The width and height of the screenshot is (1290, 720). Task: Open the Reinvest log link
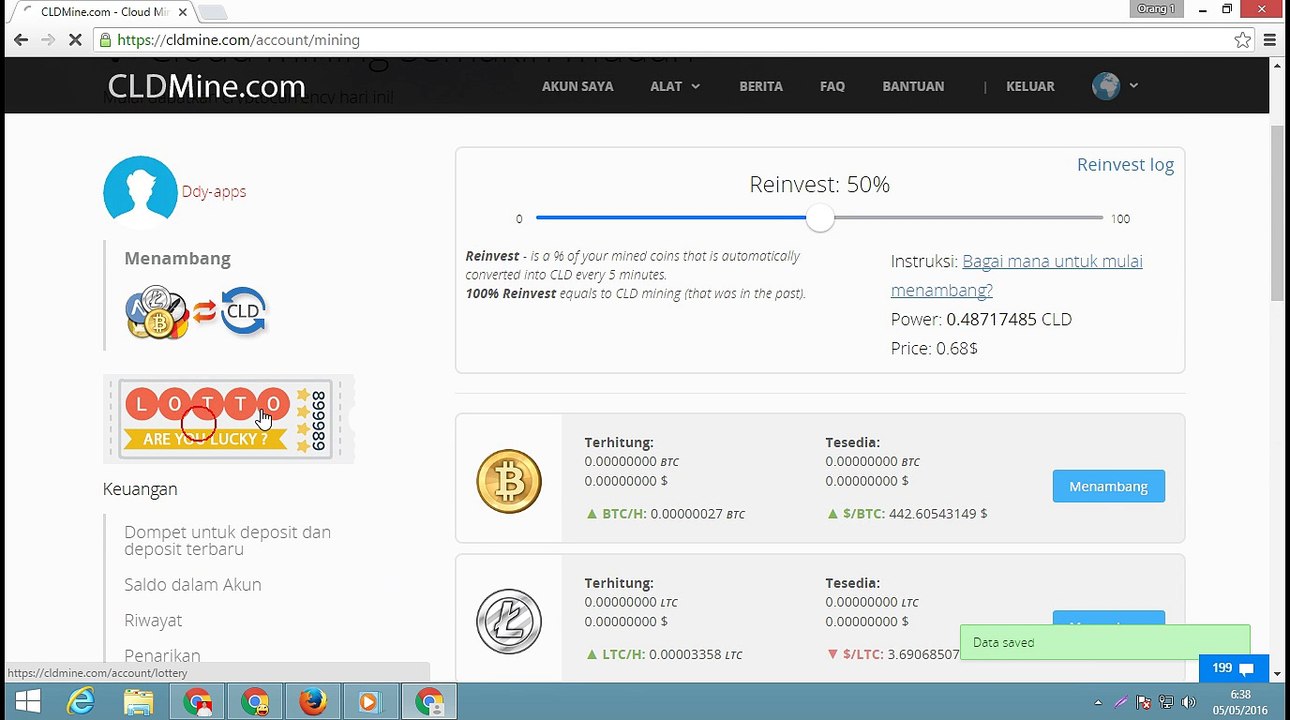pyautogui.click(x=1125, y=165)
